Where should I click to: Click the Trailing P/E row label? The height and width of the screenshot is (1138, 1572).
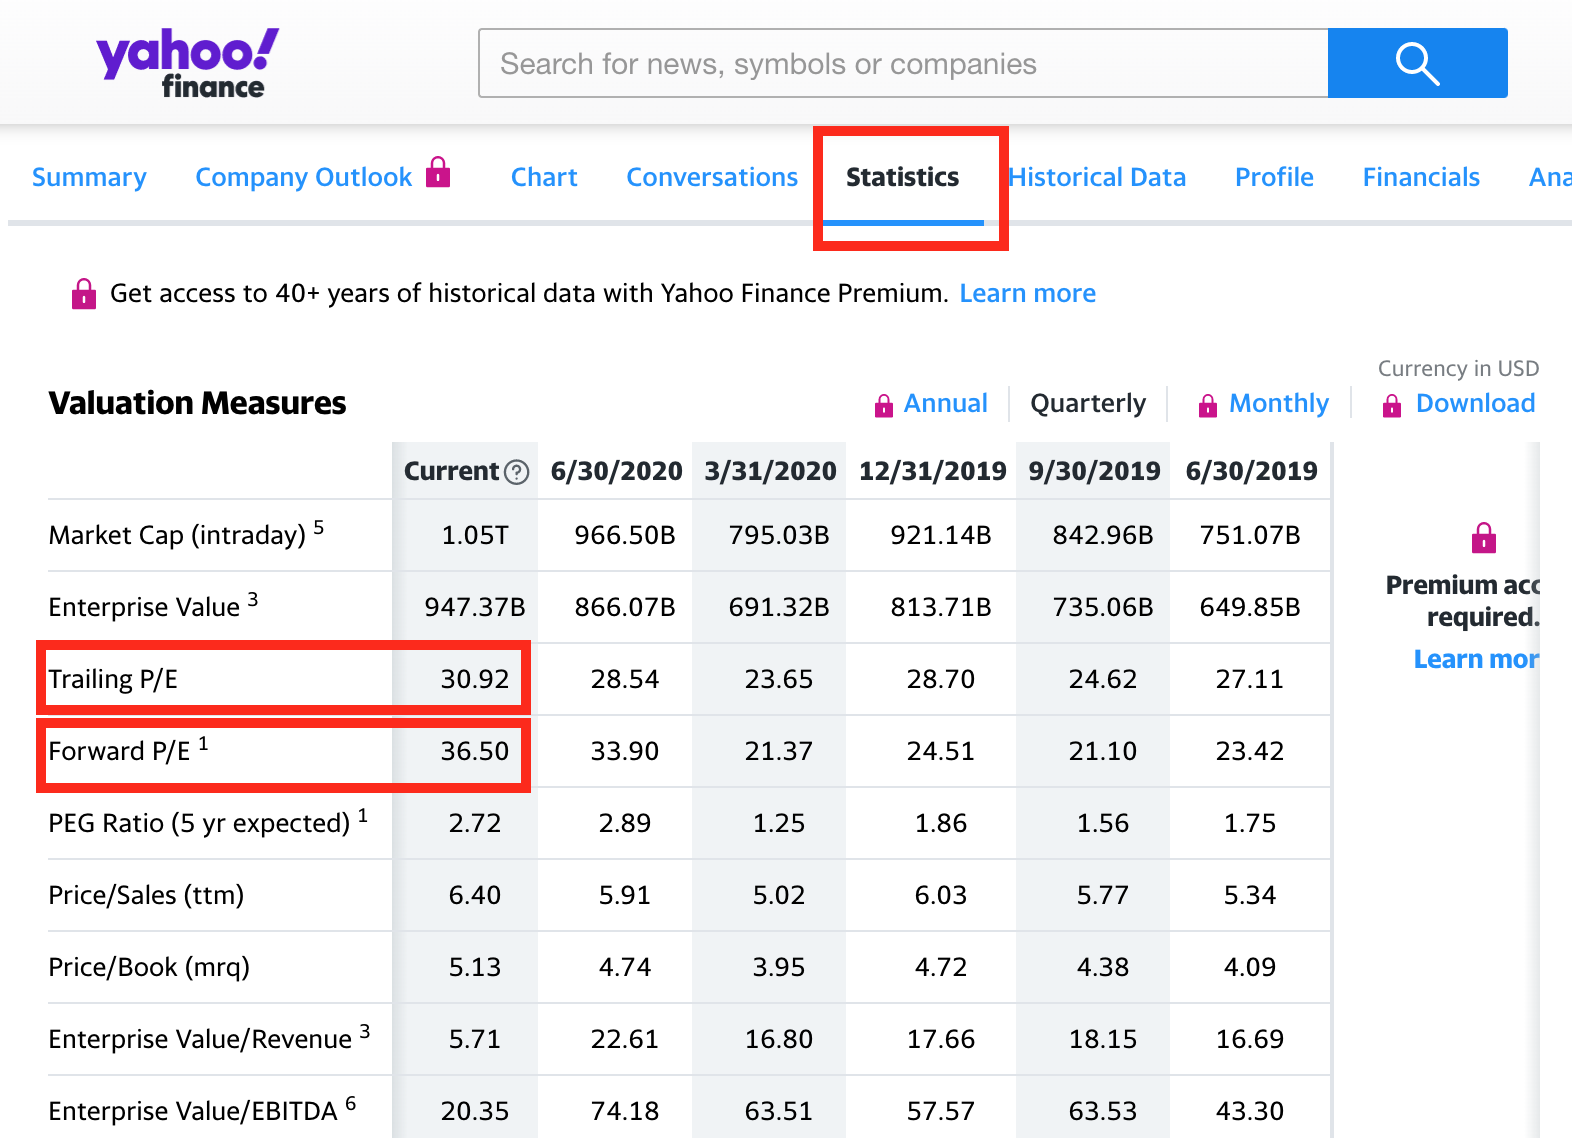click(x=113, y=679)
